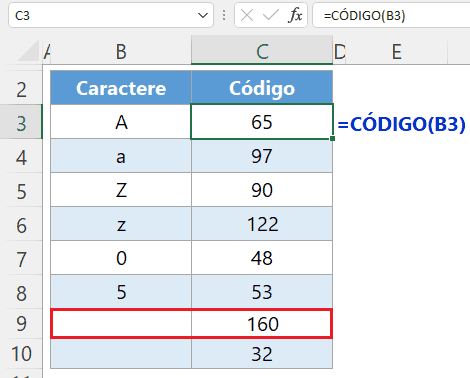The height and width of the screenshot is (378, 470).
Task: Select row 4 header
Action: (x=21, y=157)
